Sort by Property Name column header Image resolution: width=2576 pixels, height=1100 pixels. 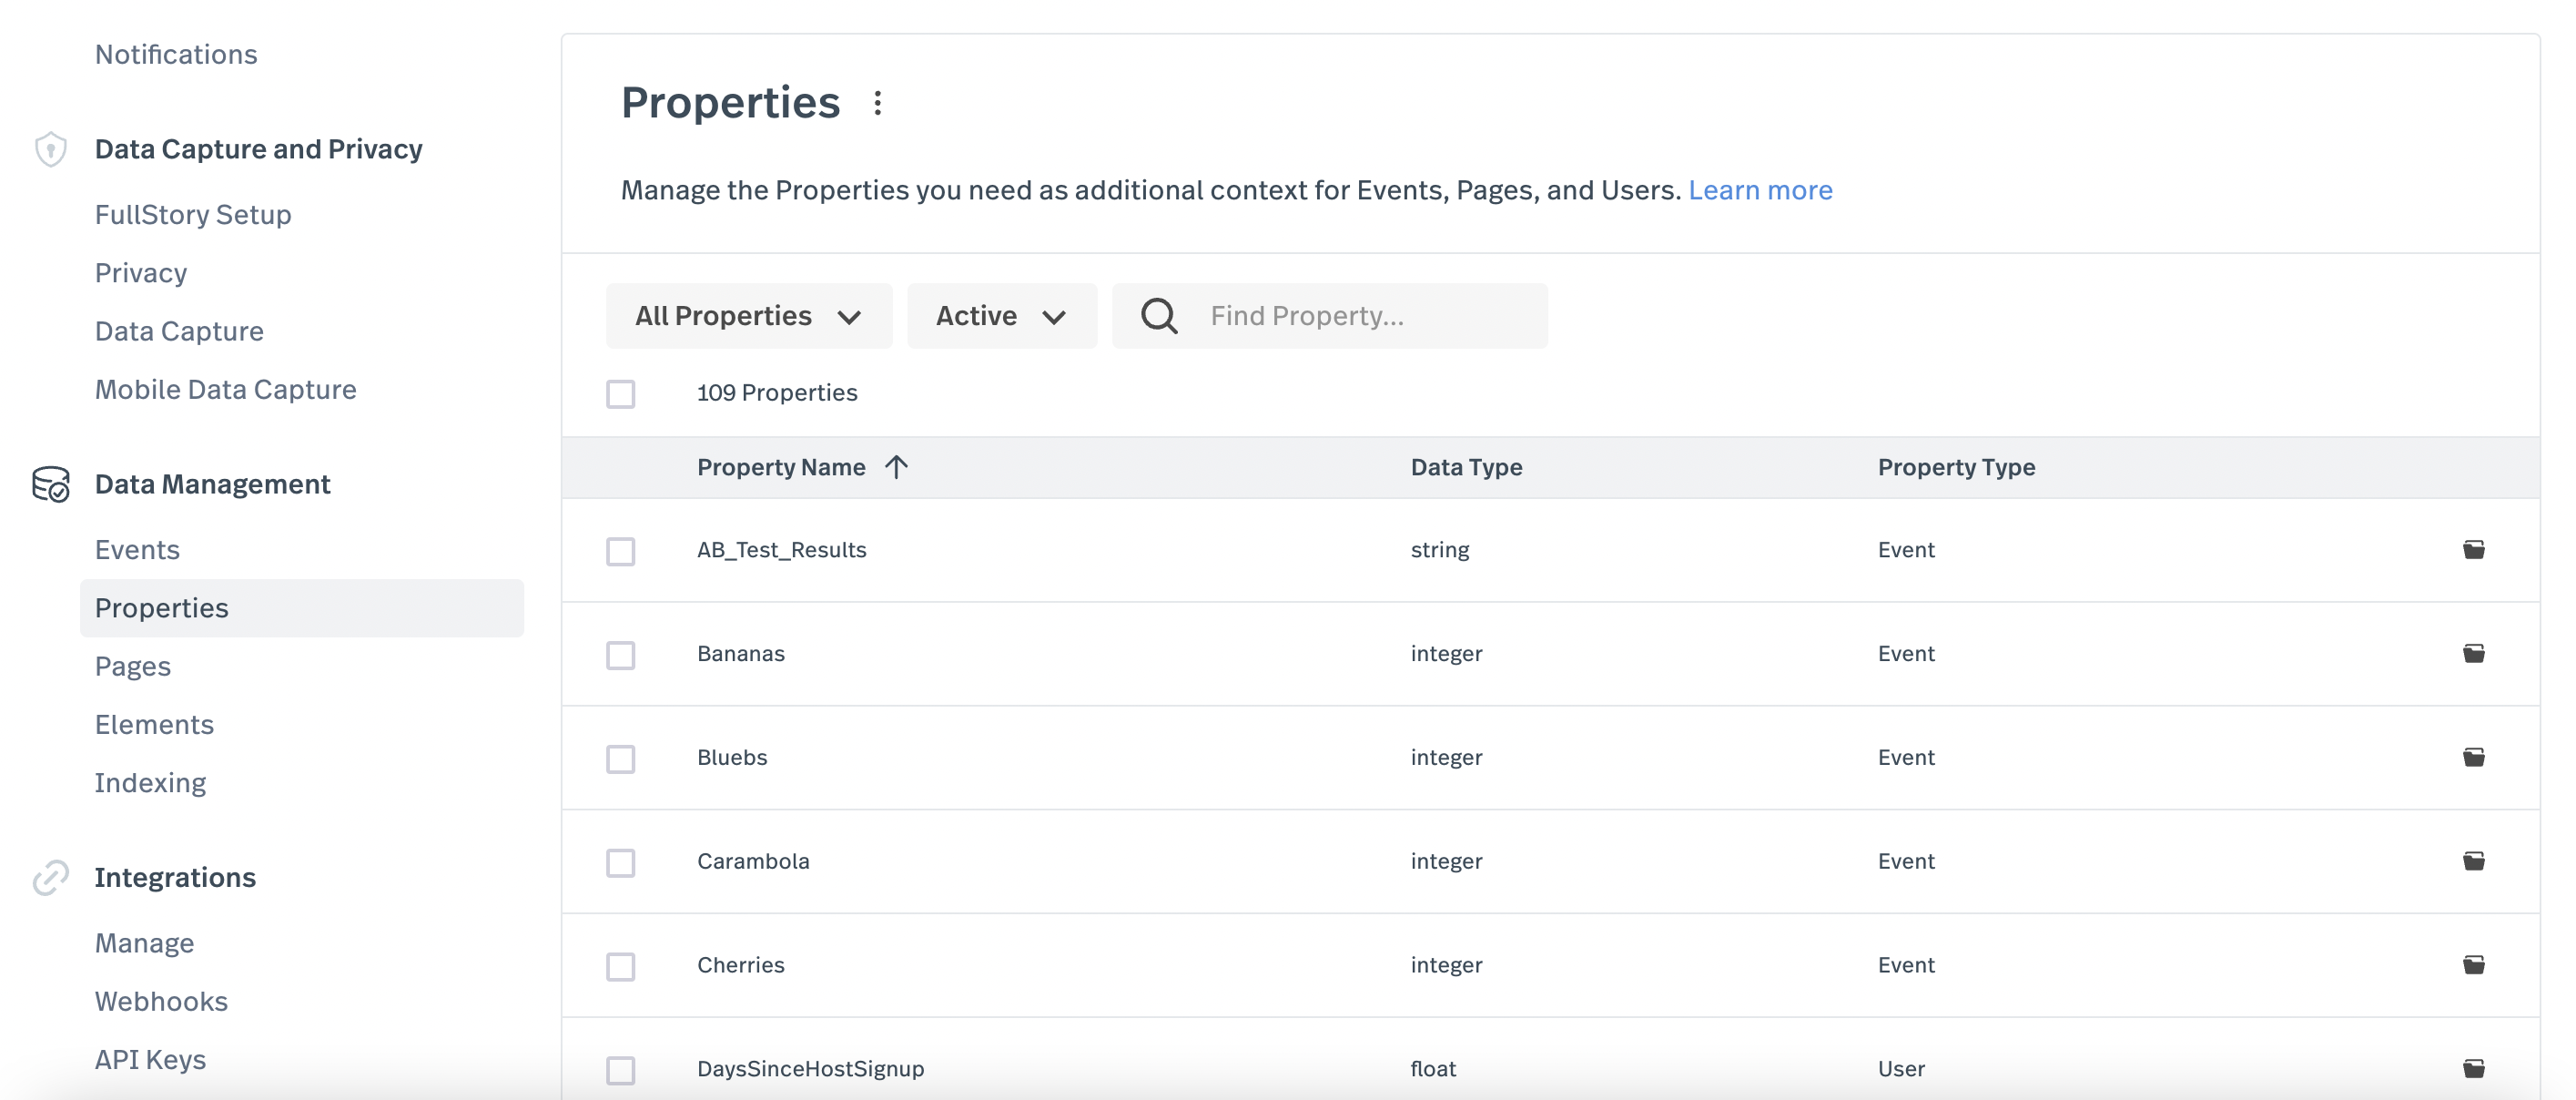point(781,467)
